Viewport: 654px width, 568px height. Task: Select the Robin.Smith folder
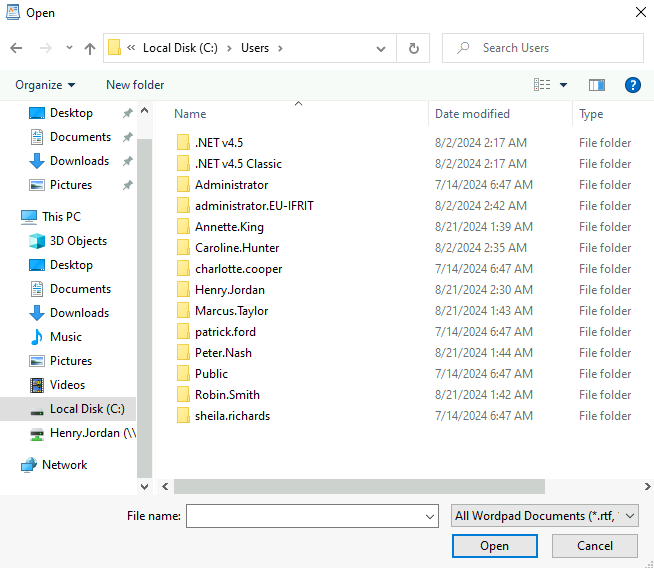(x=227, y=395)
